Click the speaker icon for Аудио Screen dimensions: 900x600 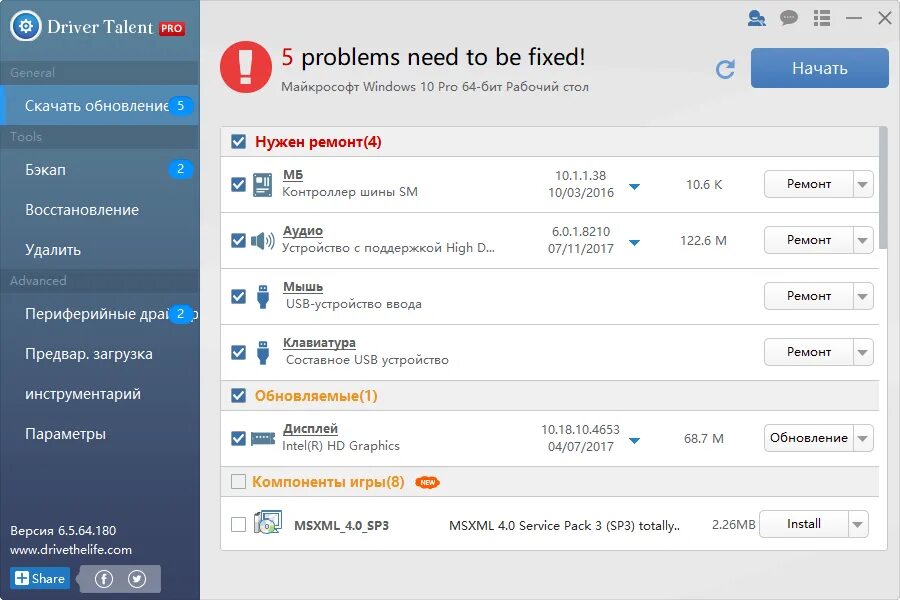click(x=263, y=241)
